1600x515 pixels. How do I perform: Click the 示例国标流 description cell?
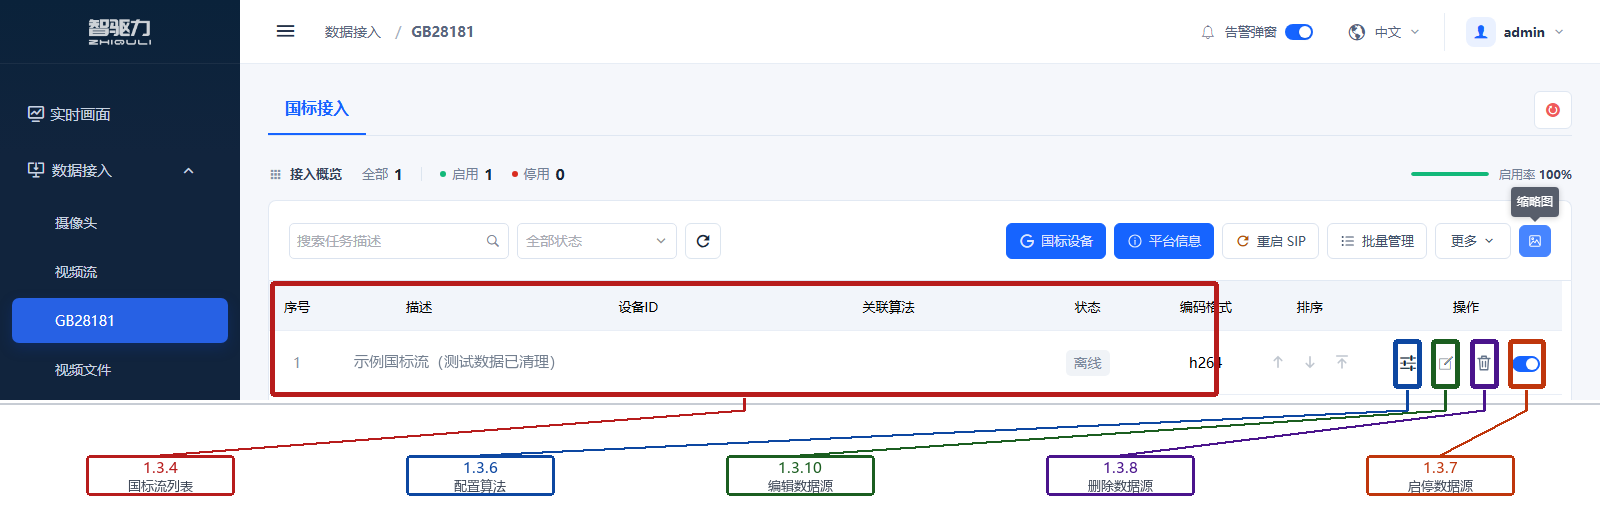coord(454,362)
